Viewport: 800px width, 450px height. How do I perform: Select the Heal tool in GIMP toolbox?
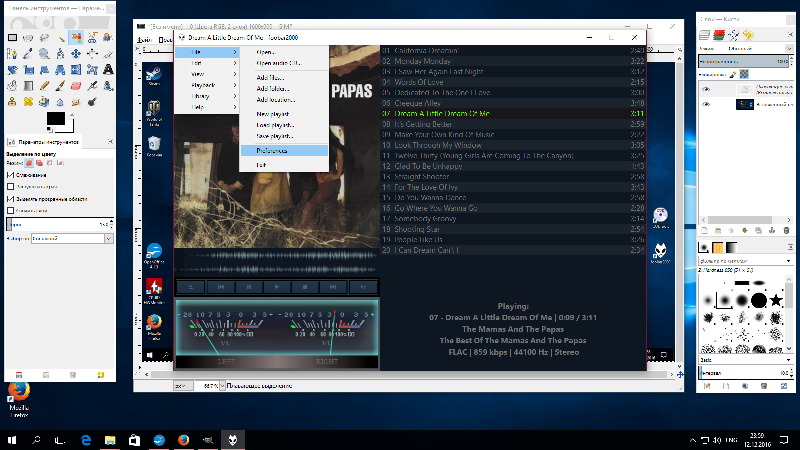tap(28, 102)
